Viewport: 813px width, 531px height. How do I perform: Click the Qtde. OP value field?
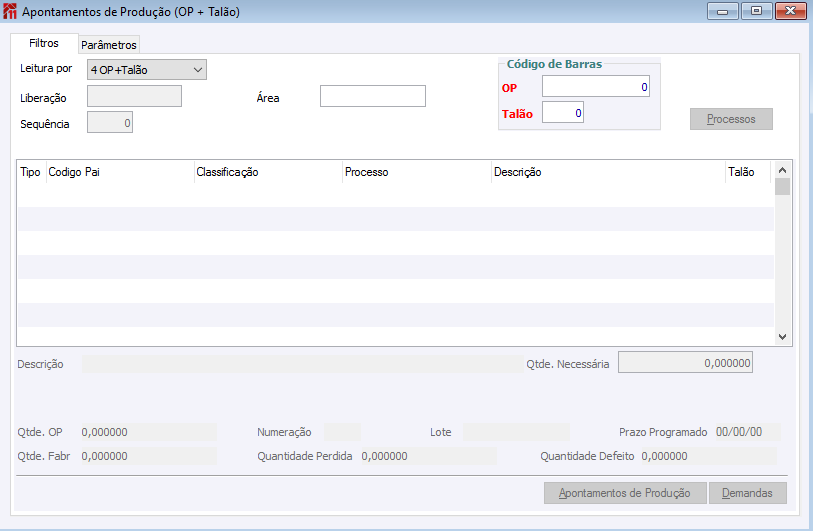click(x=148, y=432)
